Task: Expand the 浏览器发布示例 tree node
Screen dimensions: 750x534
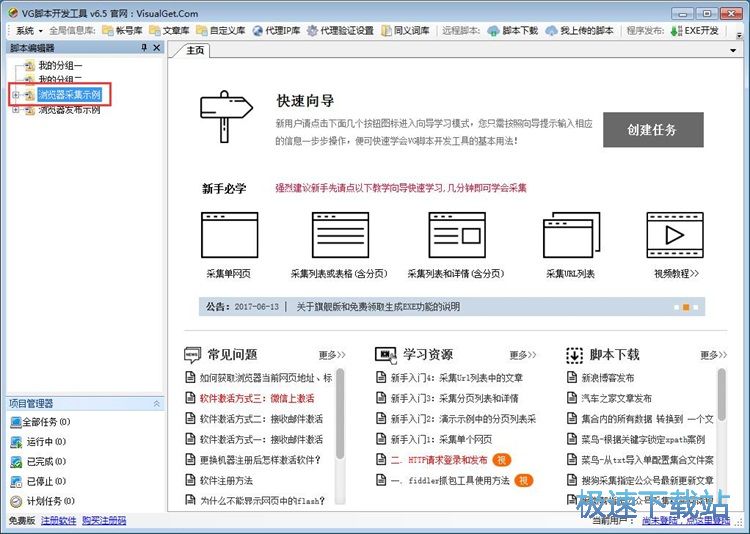Action: [x=15, y=110]
